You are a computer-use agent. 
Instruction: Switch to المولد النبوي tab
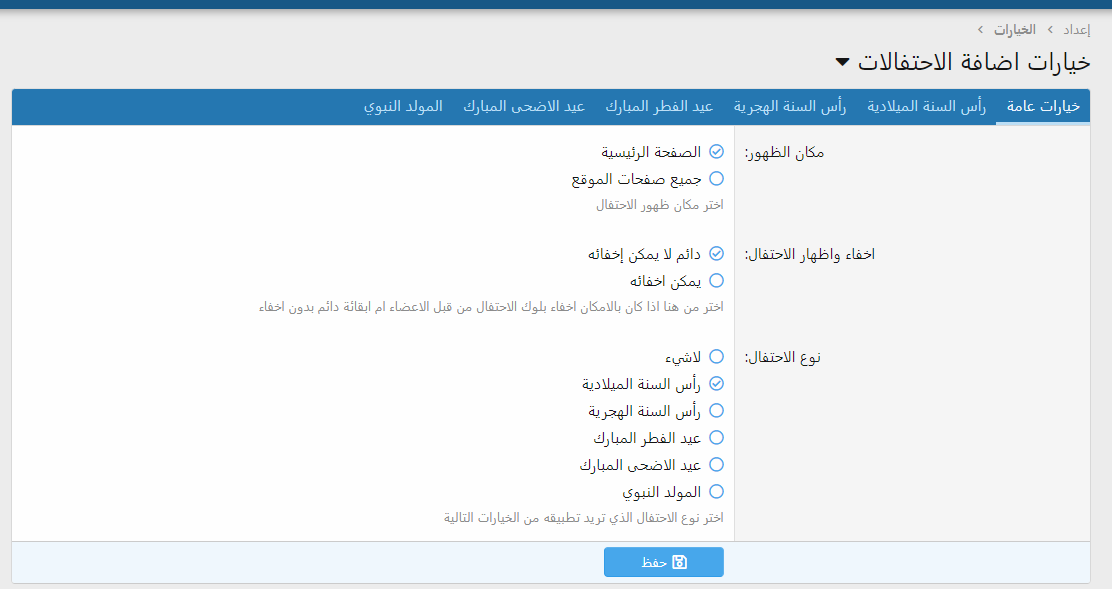coord(403,107)
